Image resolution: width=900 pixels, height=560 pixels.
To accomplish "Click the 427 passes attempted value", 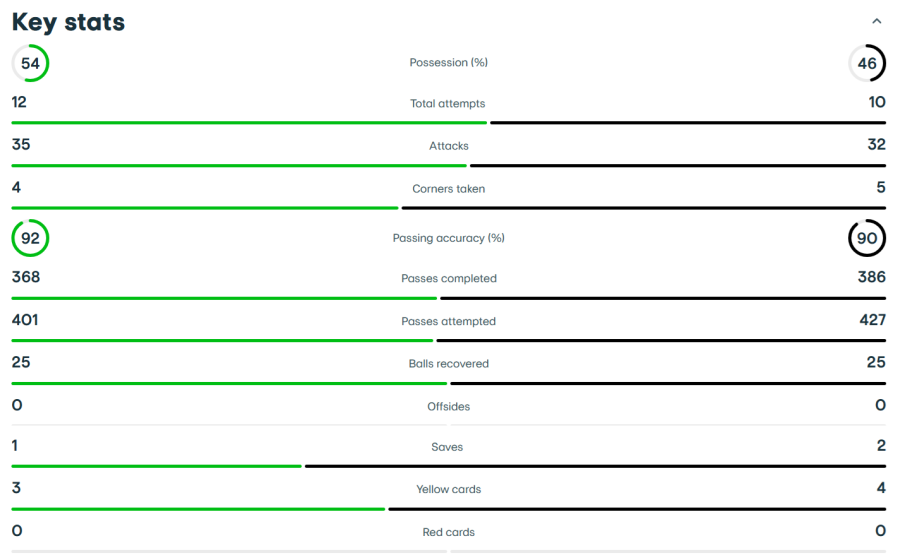I will point(872,320).
